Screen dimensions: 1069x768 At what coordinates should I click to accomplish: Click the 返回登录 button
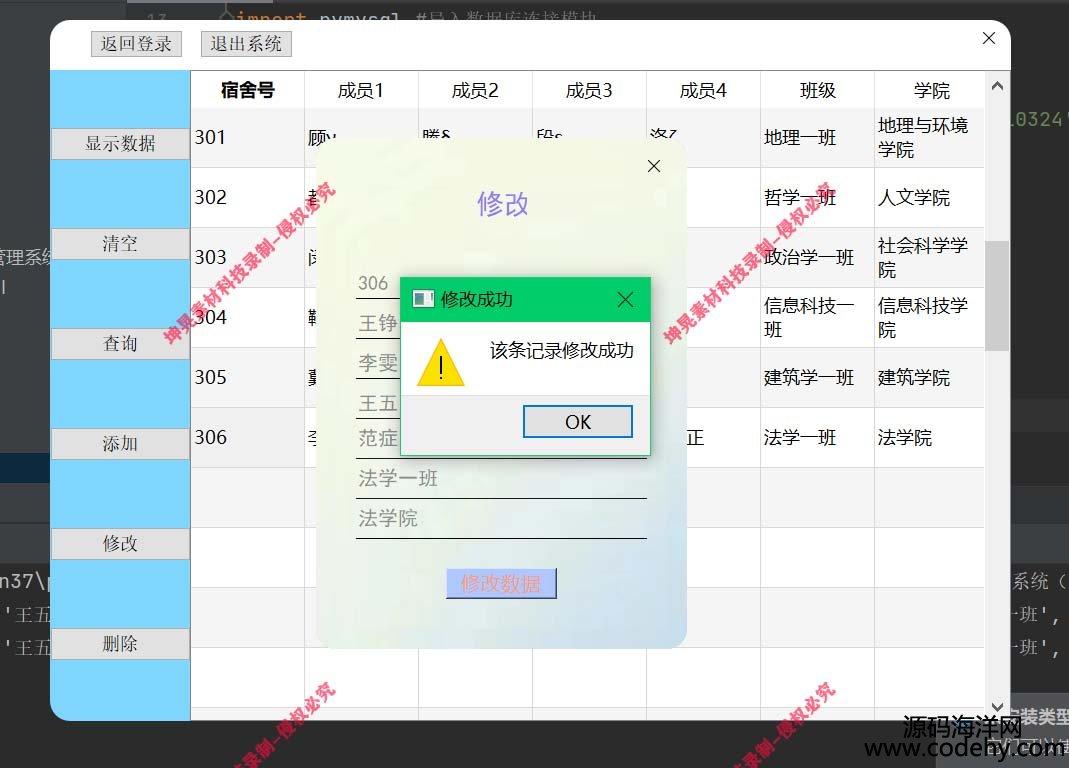coord(136,44)
